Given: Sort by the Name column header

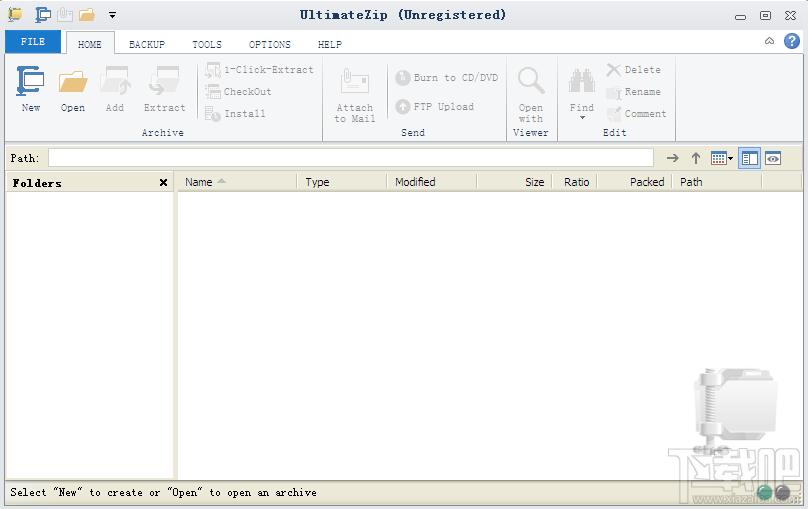Looking at the screenshot, I should tap(238, 182).
